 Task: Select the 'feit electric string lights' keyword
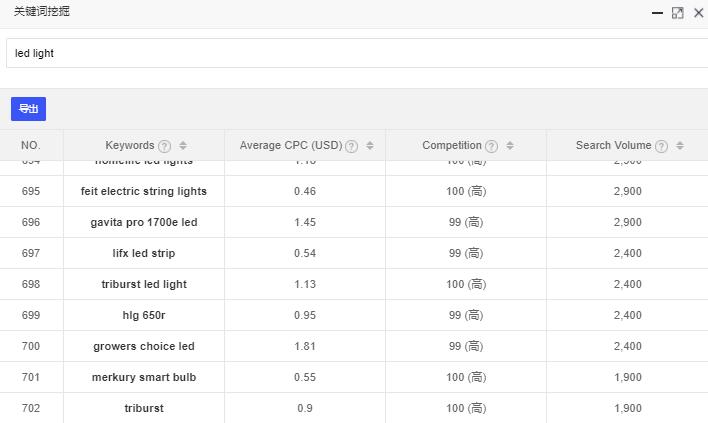point(144,191)
